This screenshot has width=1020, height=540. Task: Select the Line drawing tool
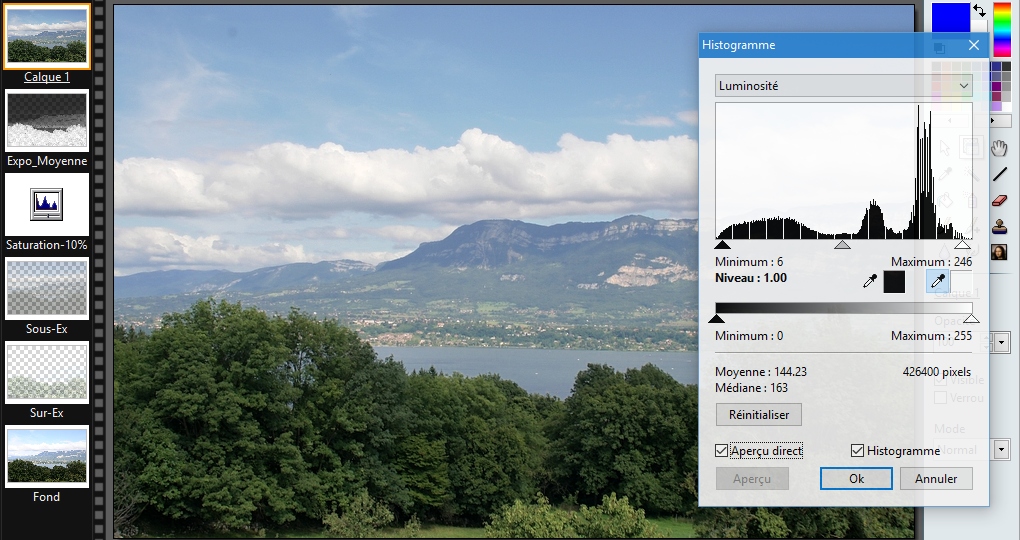click(x=1000, y=174)
